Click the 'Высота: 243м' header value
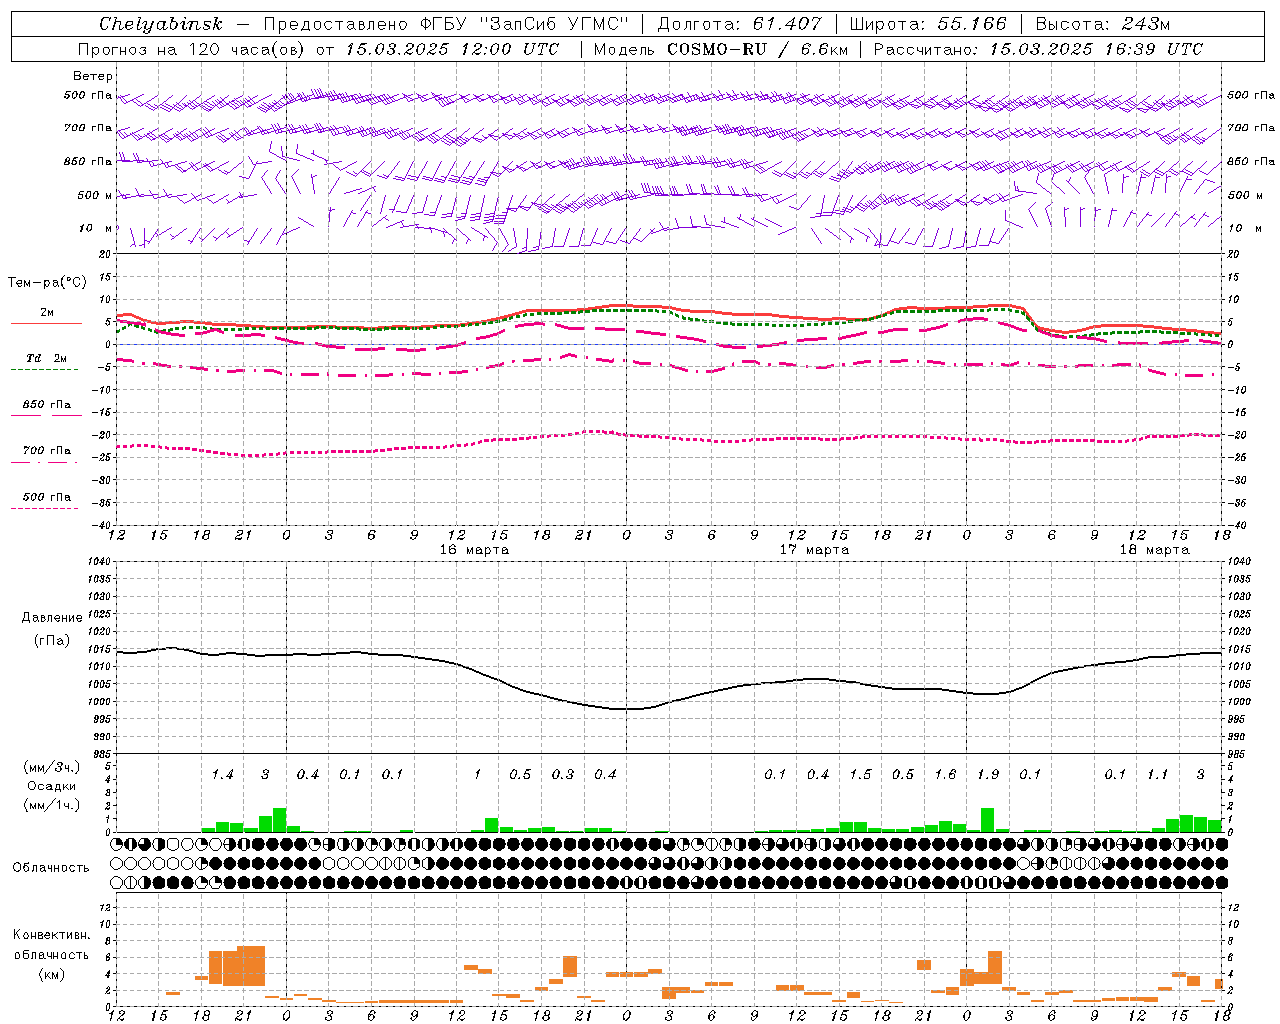 [x=1103, y=24]
